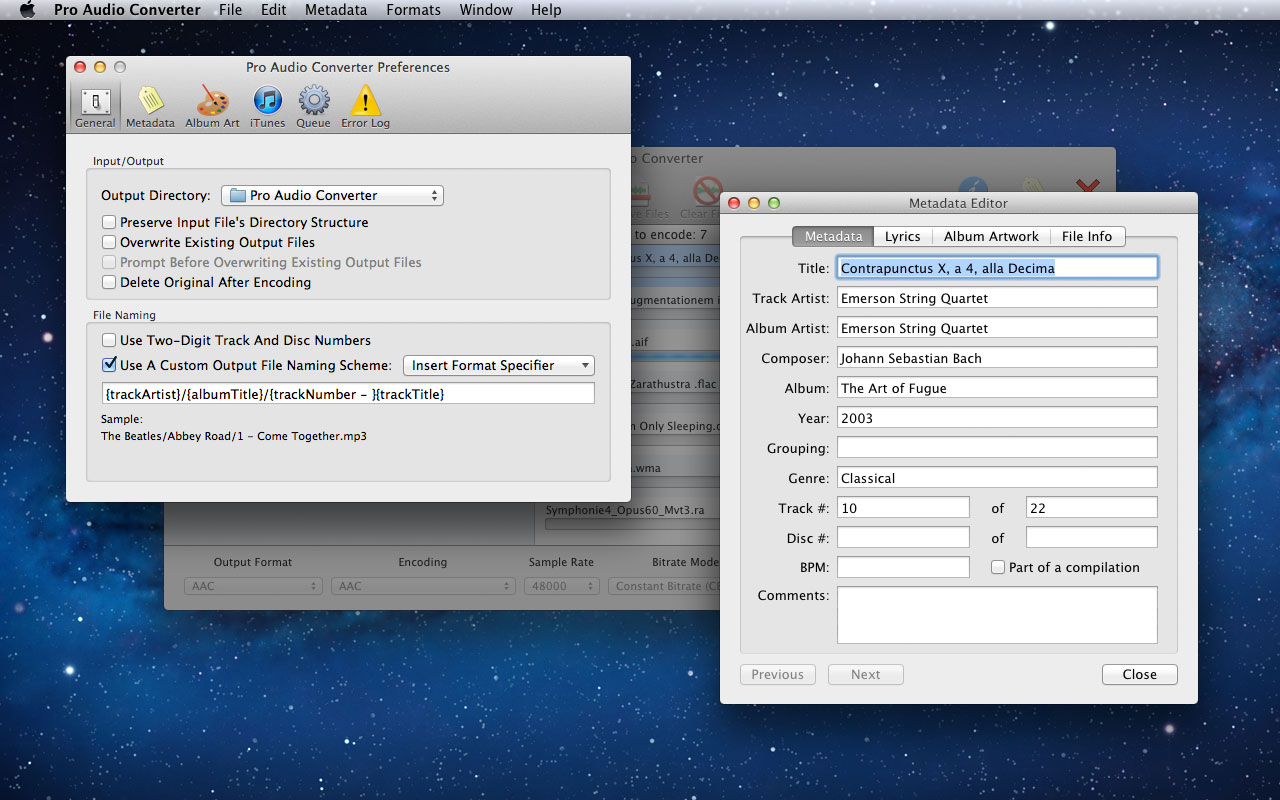Toggle Delete Original After Encoding

(109, 283)
